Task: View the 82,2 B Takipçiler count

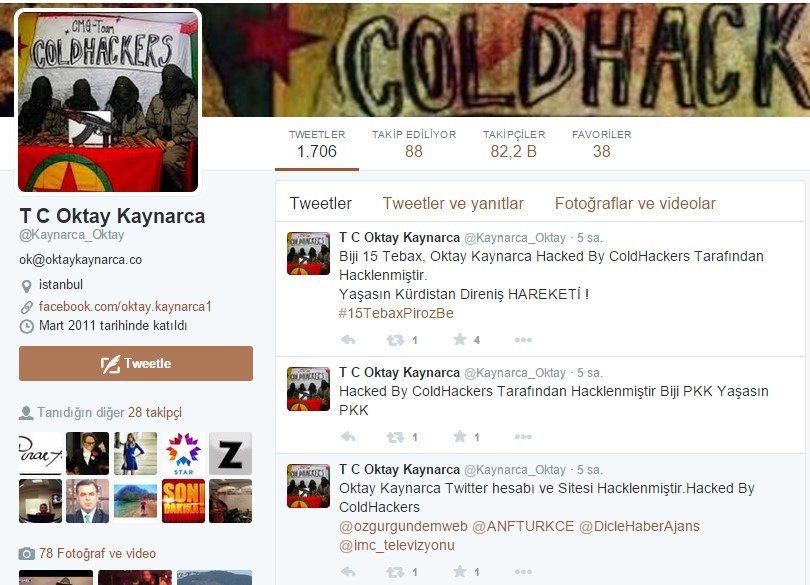Action: (x=513, y=151)
